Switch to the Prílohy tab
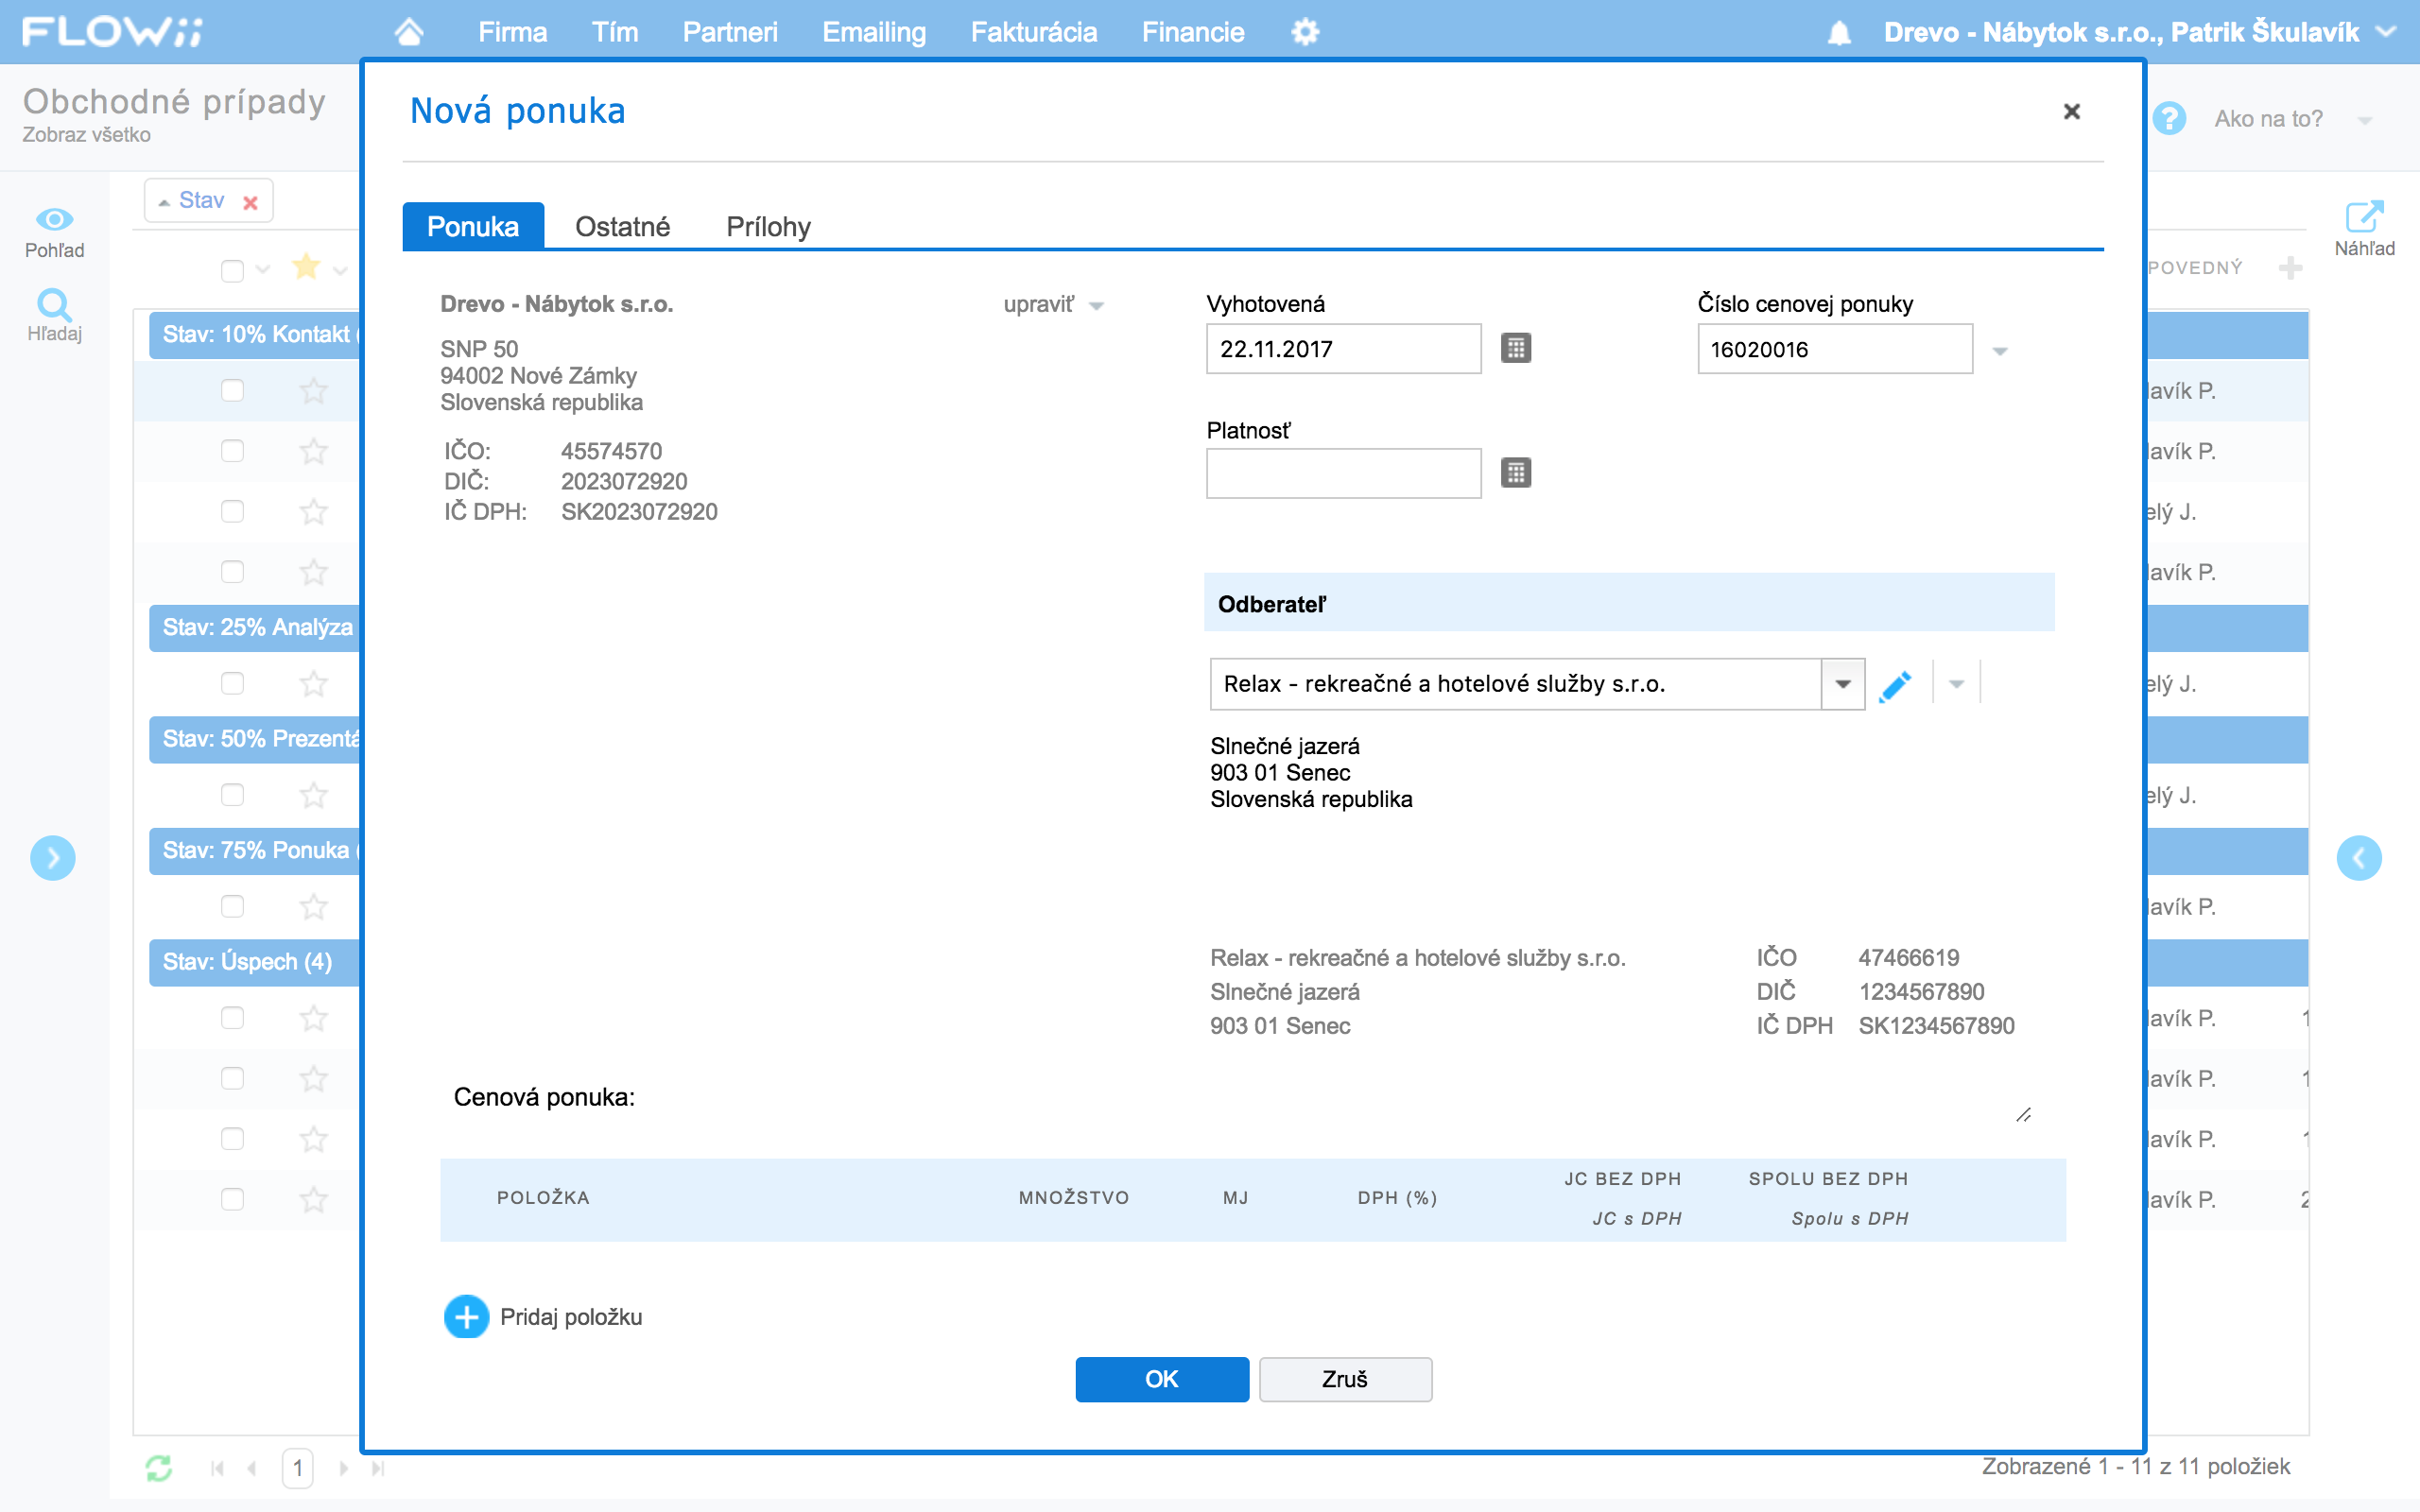 point(767,227)
